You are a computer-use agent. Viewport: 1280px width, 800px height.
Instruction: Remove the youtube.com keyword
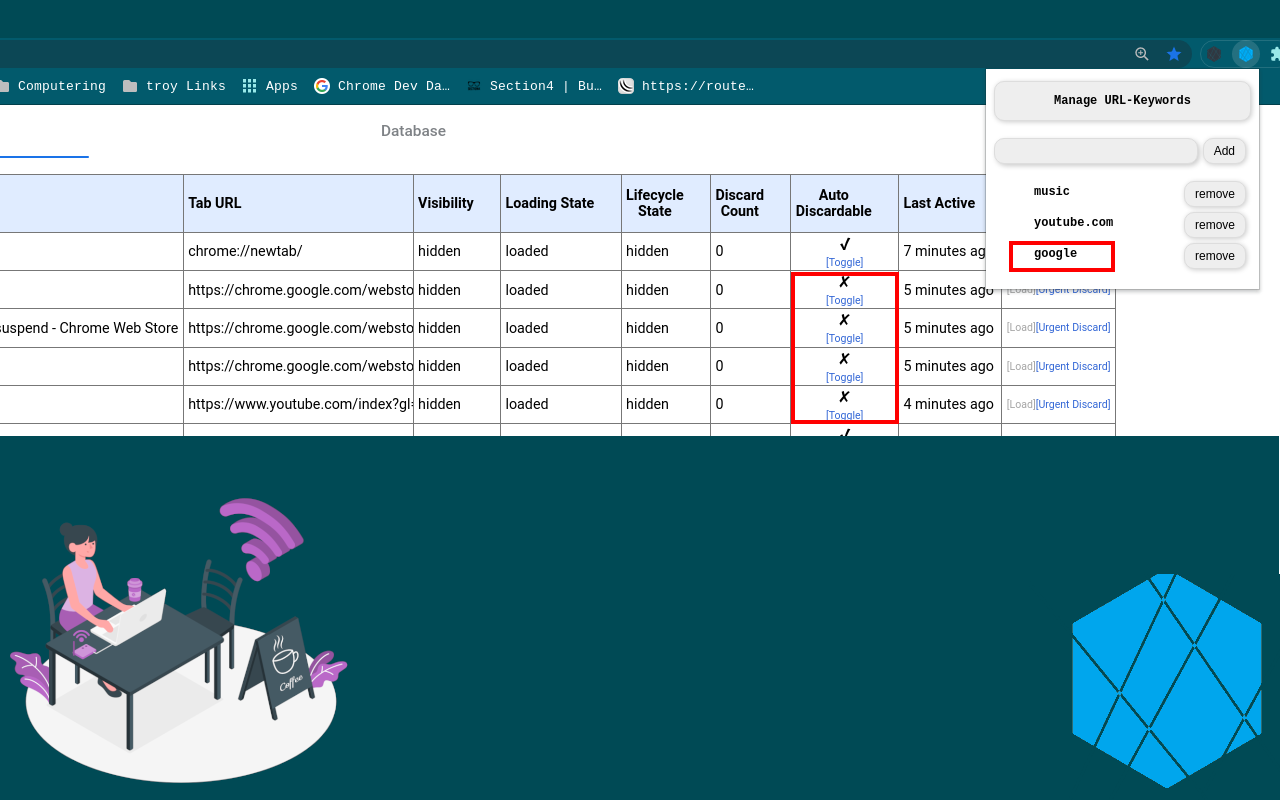(1215, 225)
